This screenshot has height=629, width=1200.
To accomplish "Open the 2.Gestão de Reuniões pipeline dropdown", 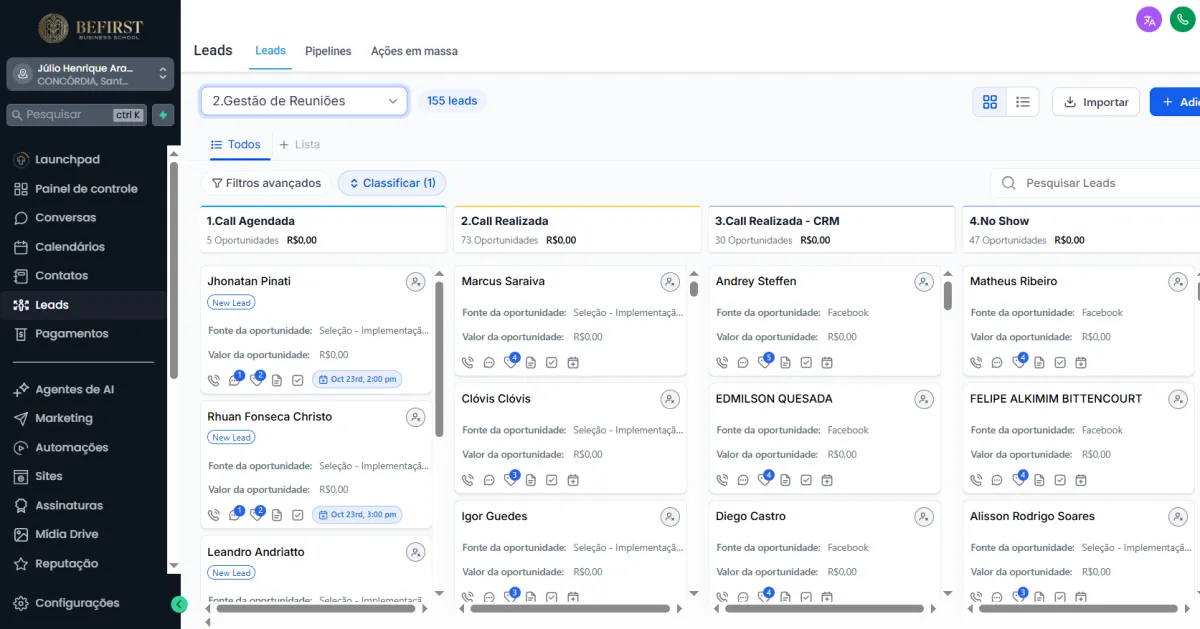I will [304, 101].
